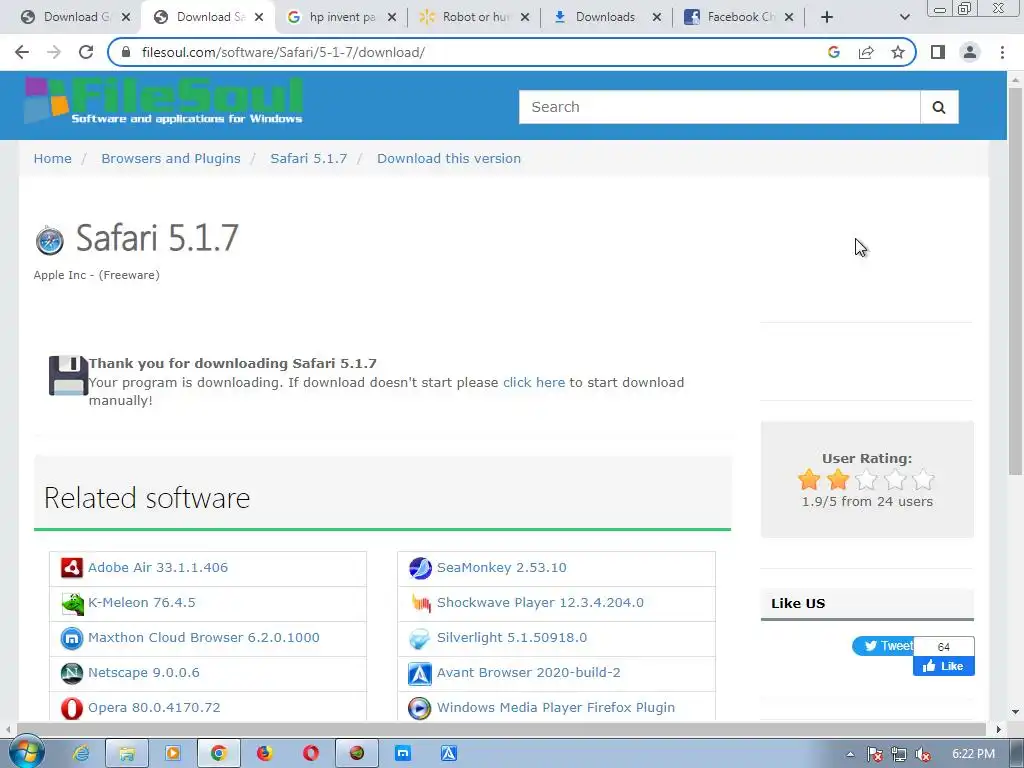Viewport: 1024px width, 768px height.
Task: Click the SeaMonkey icon
Action: point(420,568)
